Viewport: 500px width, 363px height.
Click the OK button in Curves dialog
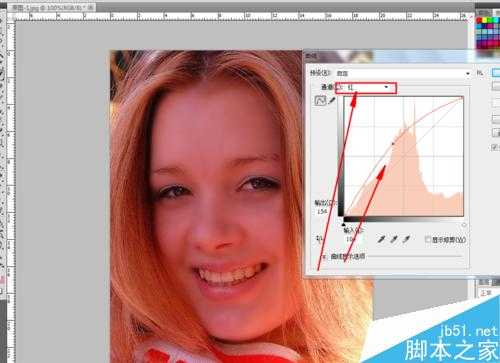pos(496,73)
